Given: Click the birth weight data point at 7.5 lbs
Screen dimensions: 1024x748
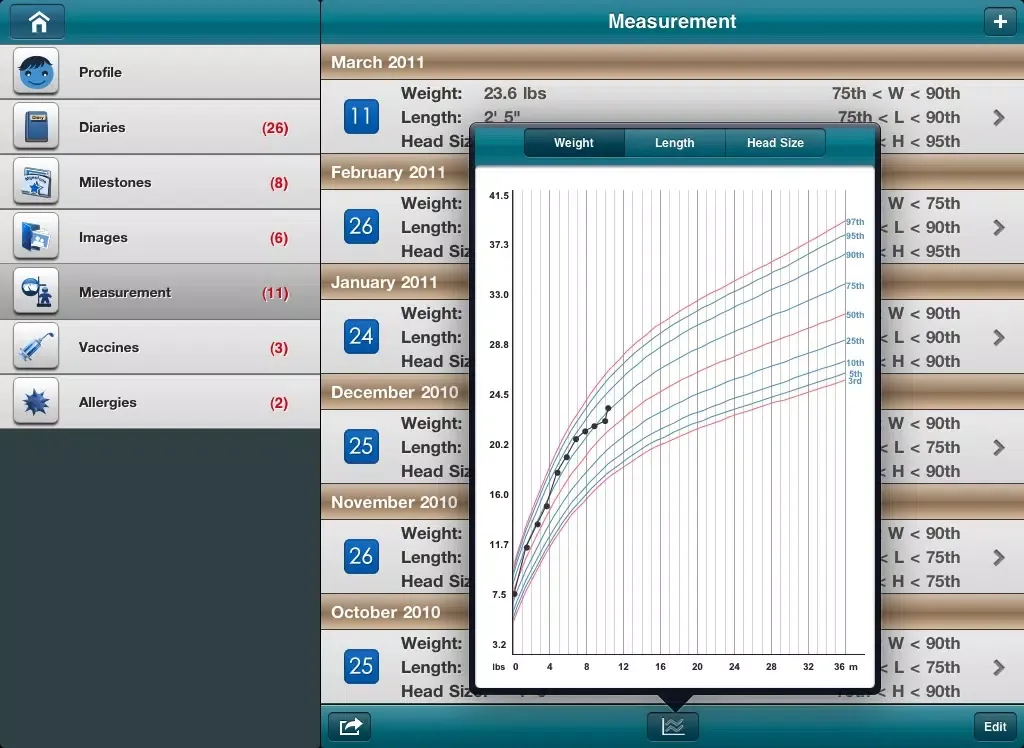Looking at the screenshot, I should (x=515, y=594).
